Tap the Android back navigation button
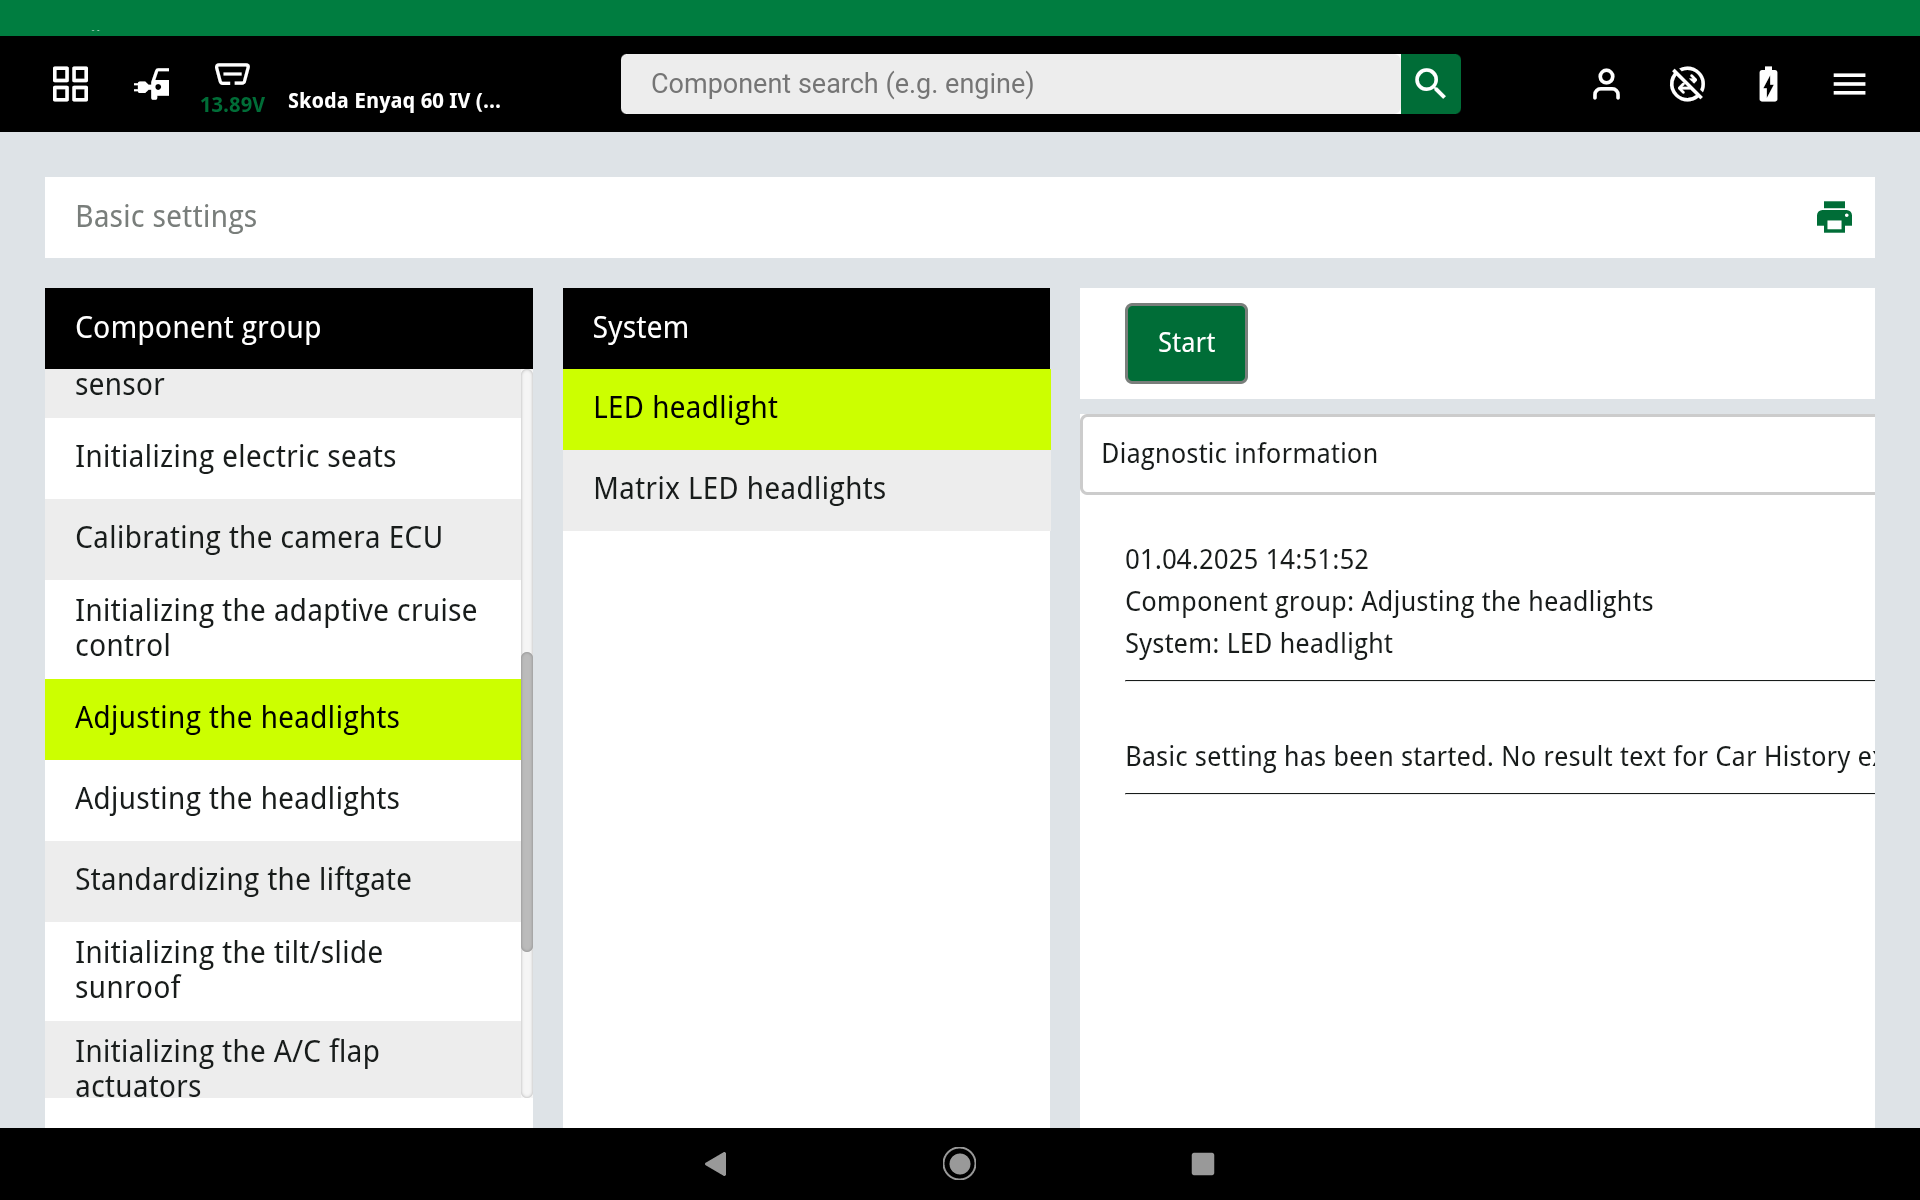Image resolution: width=1920 pixels, height=1200 pixels. [x=716, y=1163]
